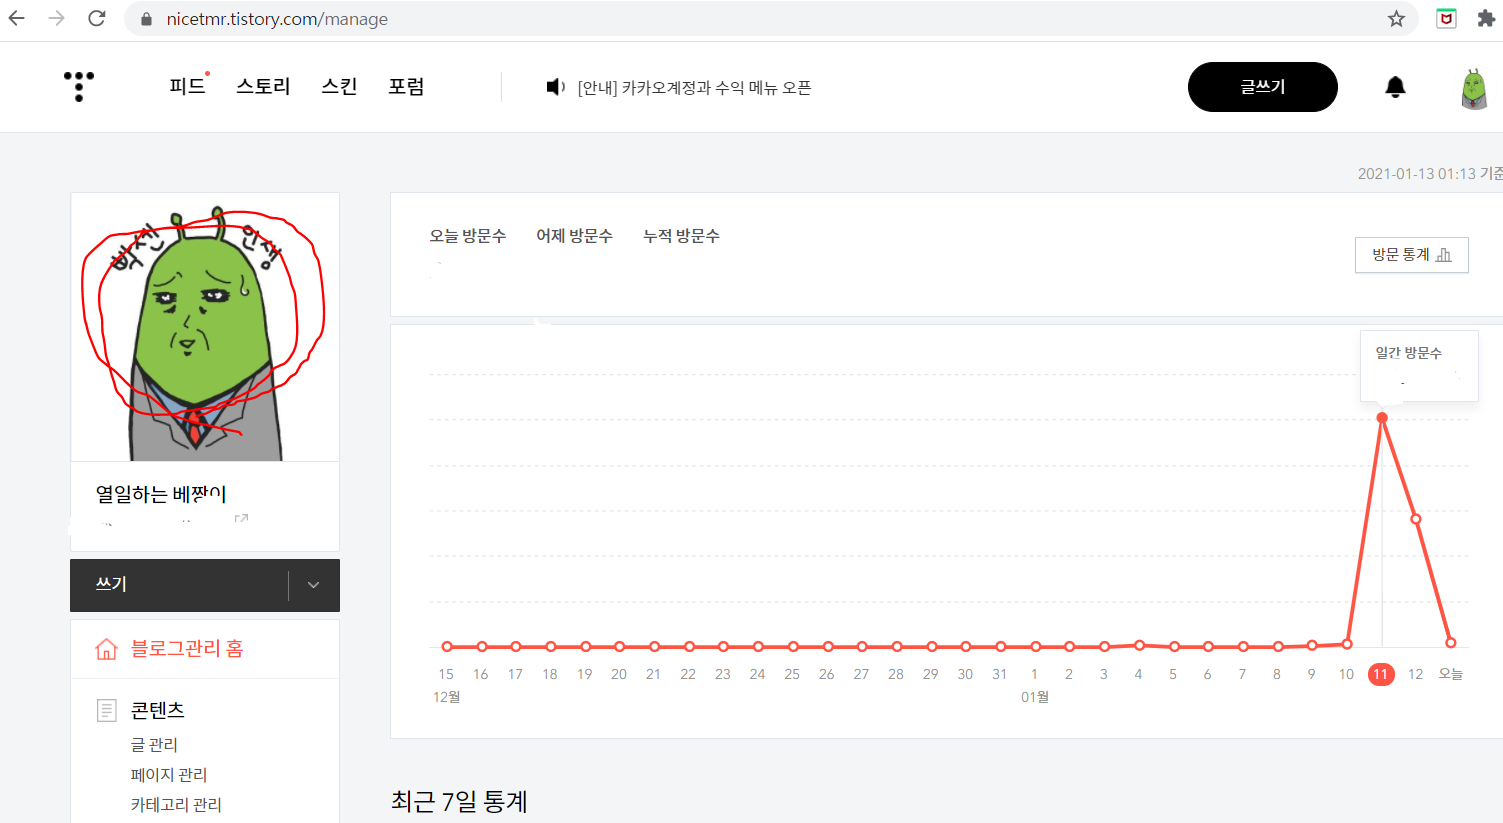The width and height of the screenshot is (1503, 823).
Task: Open the 글 관리 link
Action: point(154,745)
